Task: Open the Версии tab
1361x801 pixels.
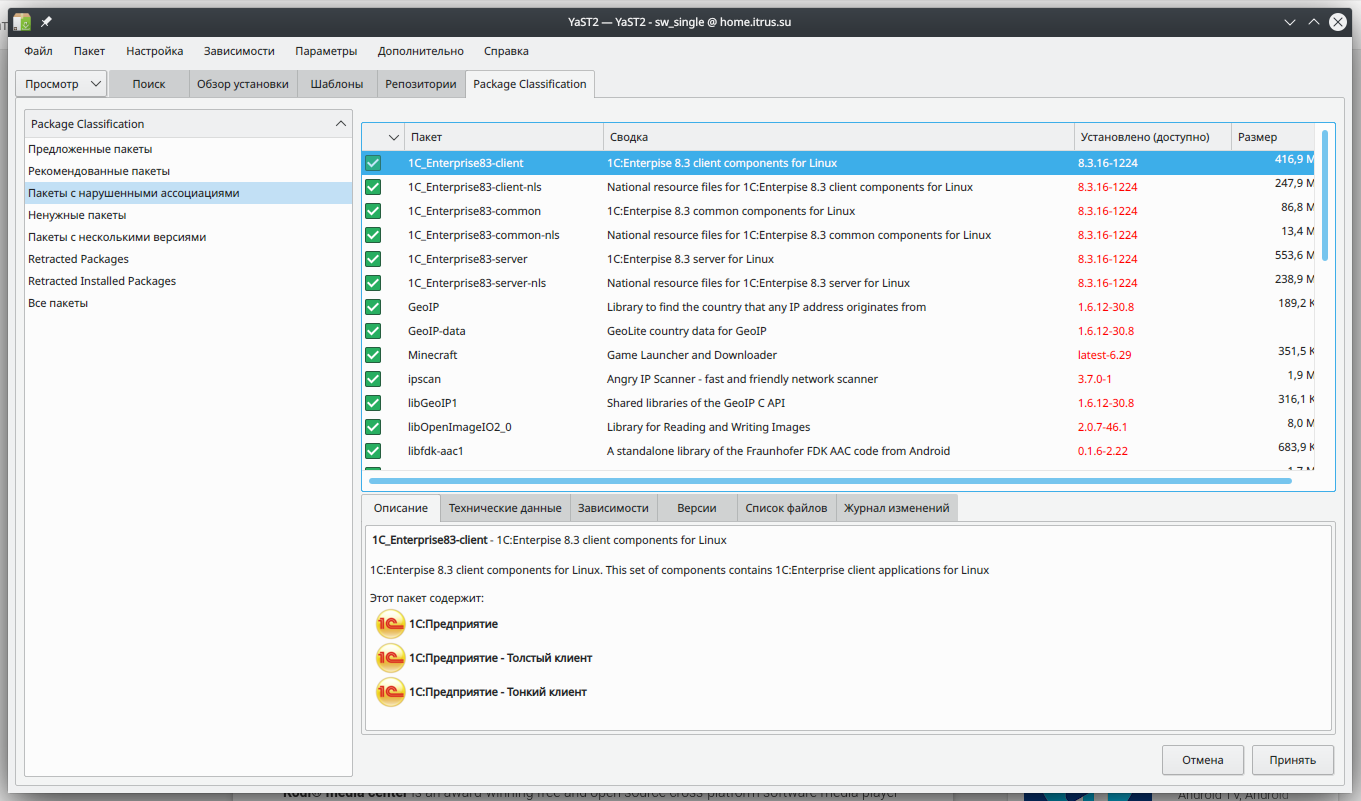Action: (x=697, y=508)
